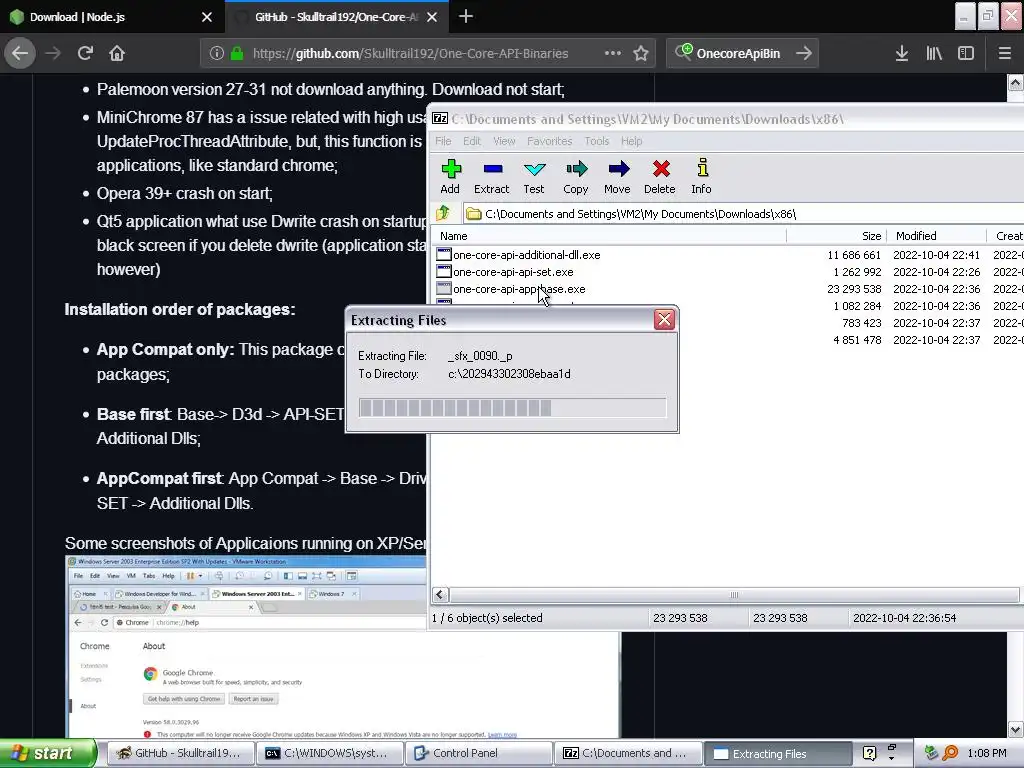
Task: Sort file list by Modified column
Action: coord(937,236)
